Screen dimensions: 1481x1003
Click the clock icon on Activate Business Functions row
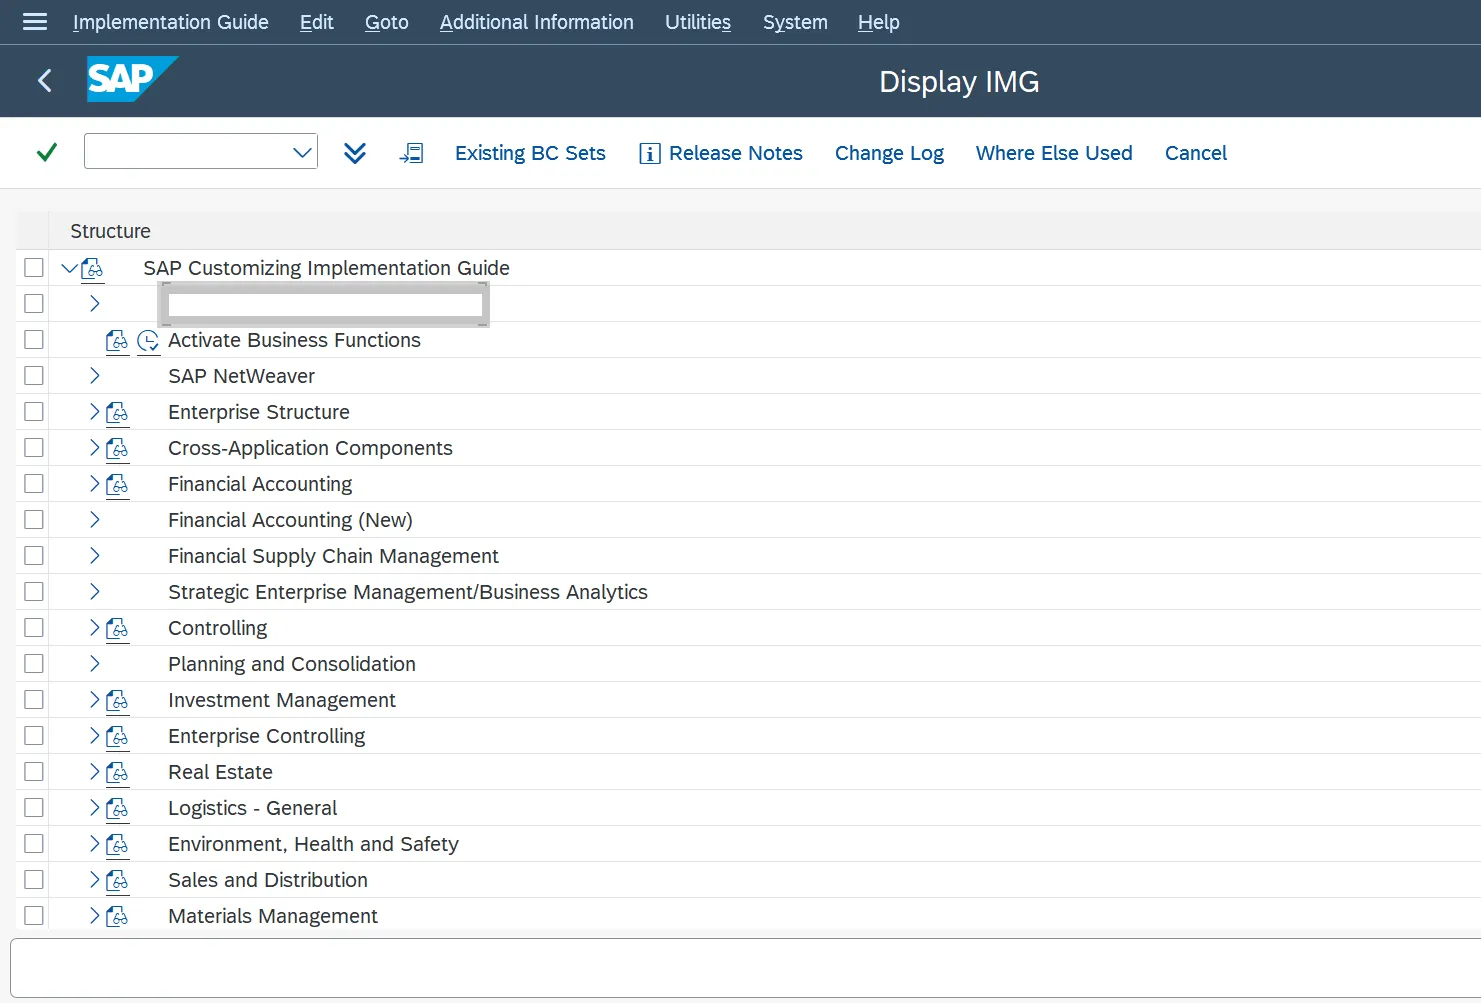(x=148, y=341)
